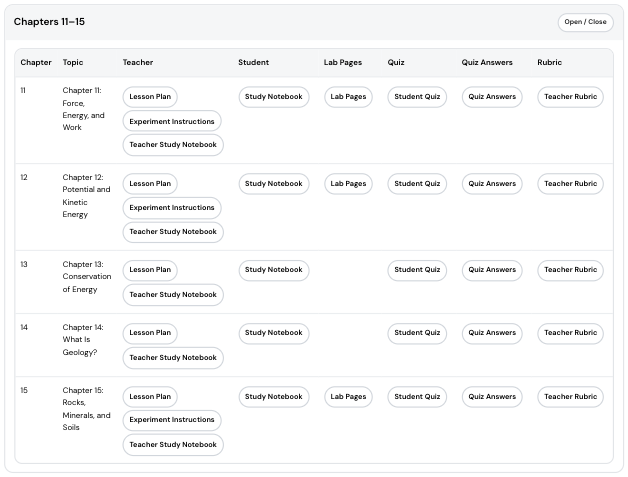Screen dimensions: 628x477
Task: Open Chapter 14 Student Quiz
Action: (417, 333)
